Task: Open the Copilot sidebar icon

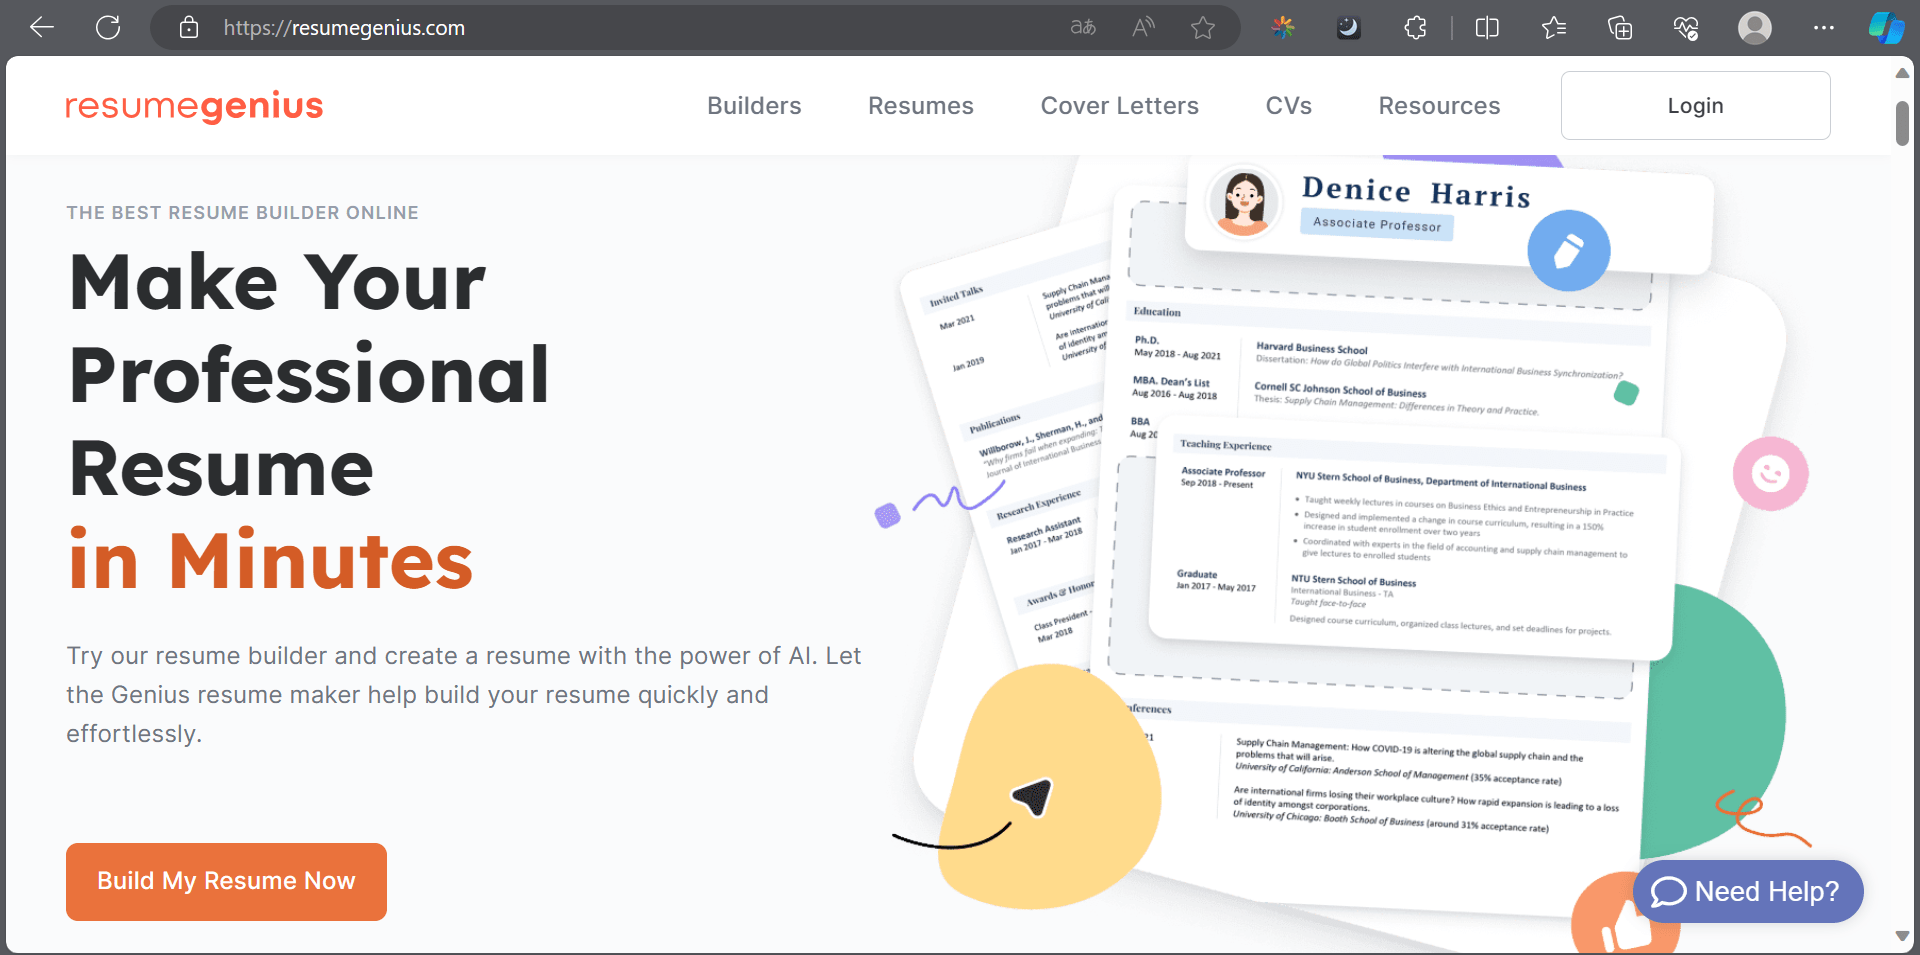Action: [1887, 27]
